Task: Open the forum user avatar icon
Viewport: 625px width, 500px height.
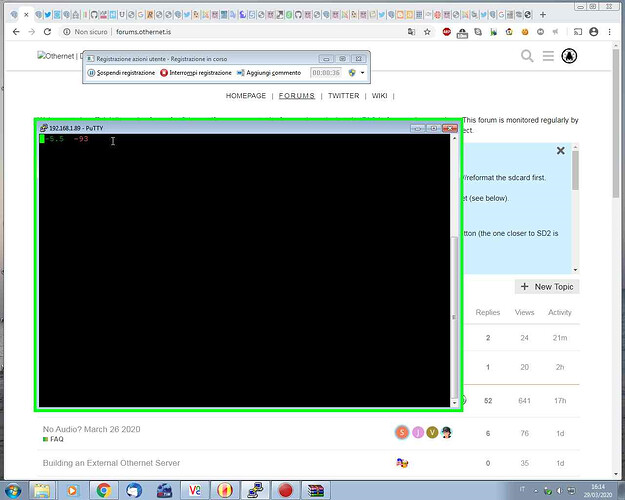Action: [x=569, y=56]
